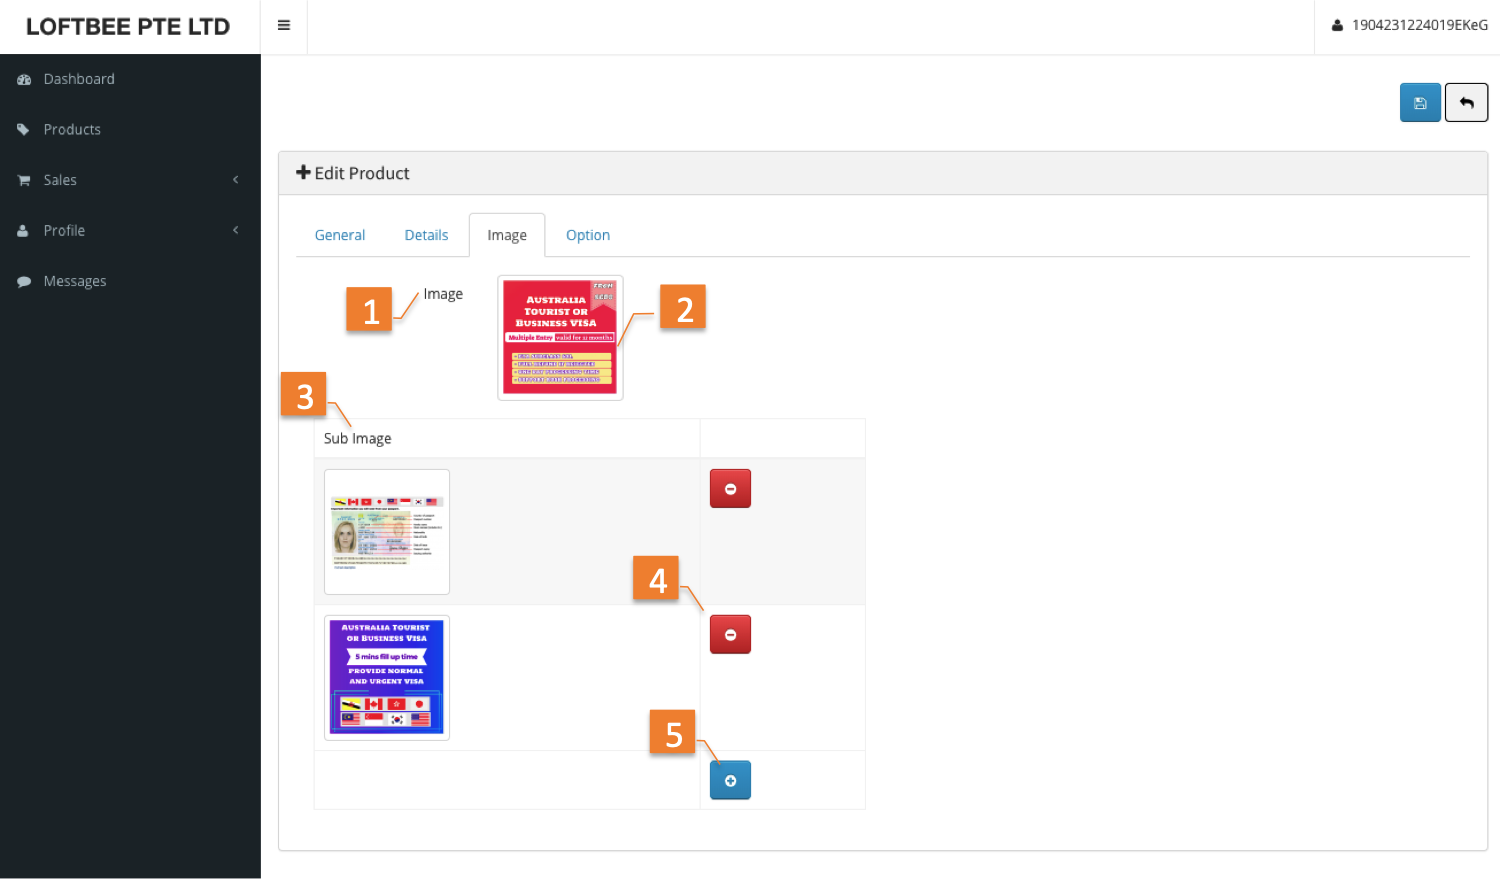Image resolution: width=1500 pixels, height=879 pixels.
Task: Switch to the Details tab
Action: click(426, 235)
